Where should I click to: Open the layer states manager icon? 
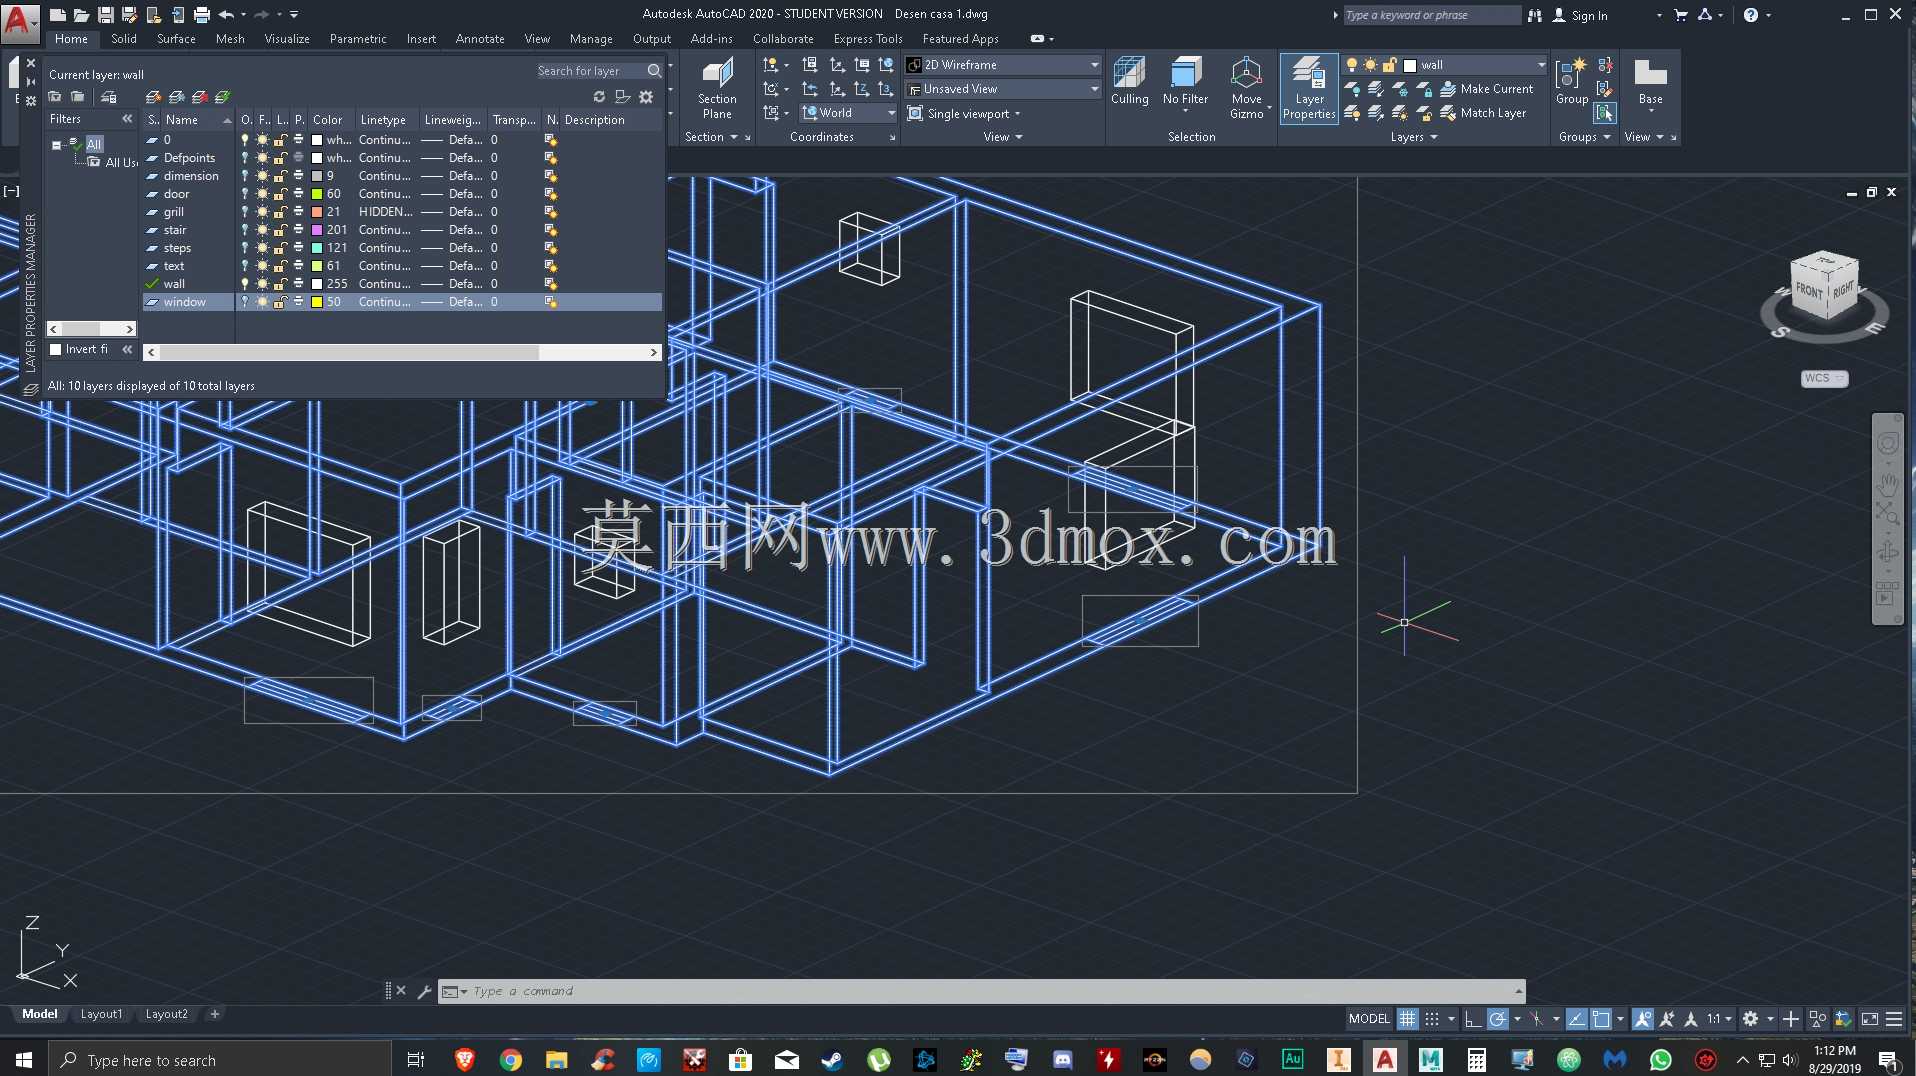109,97
